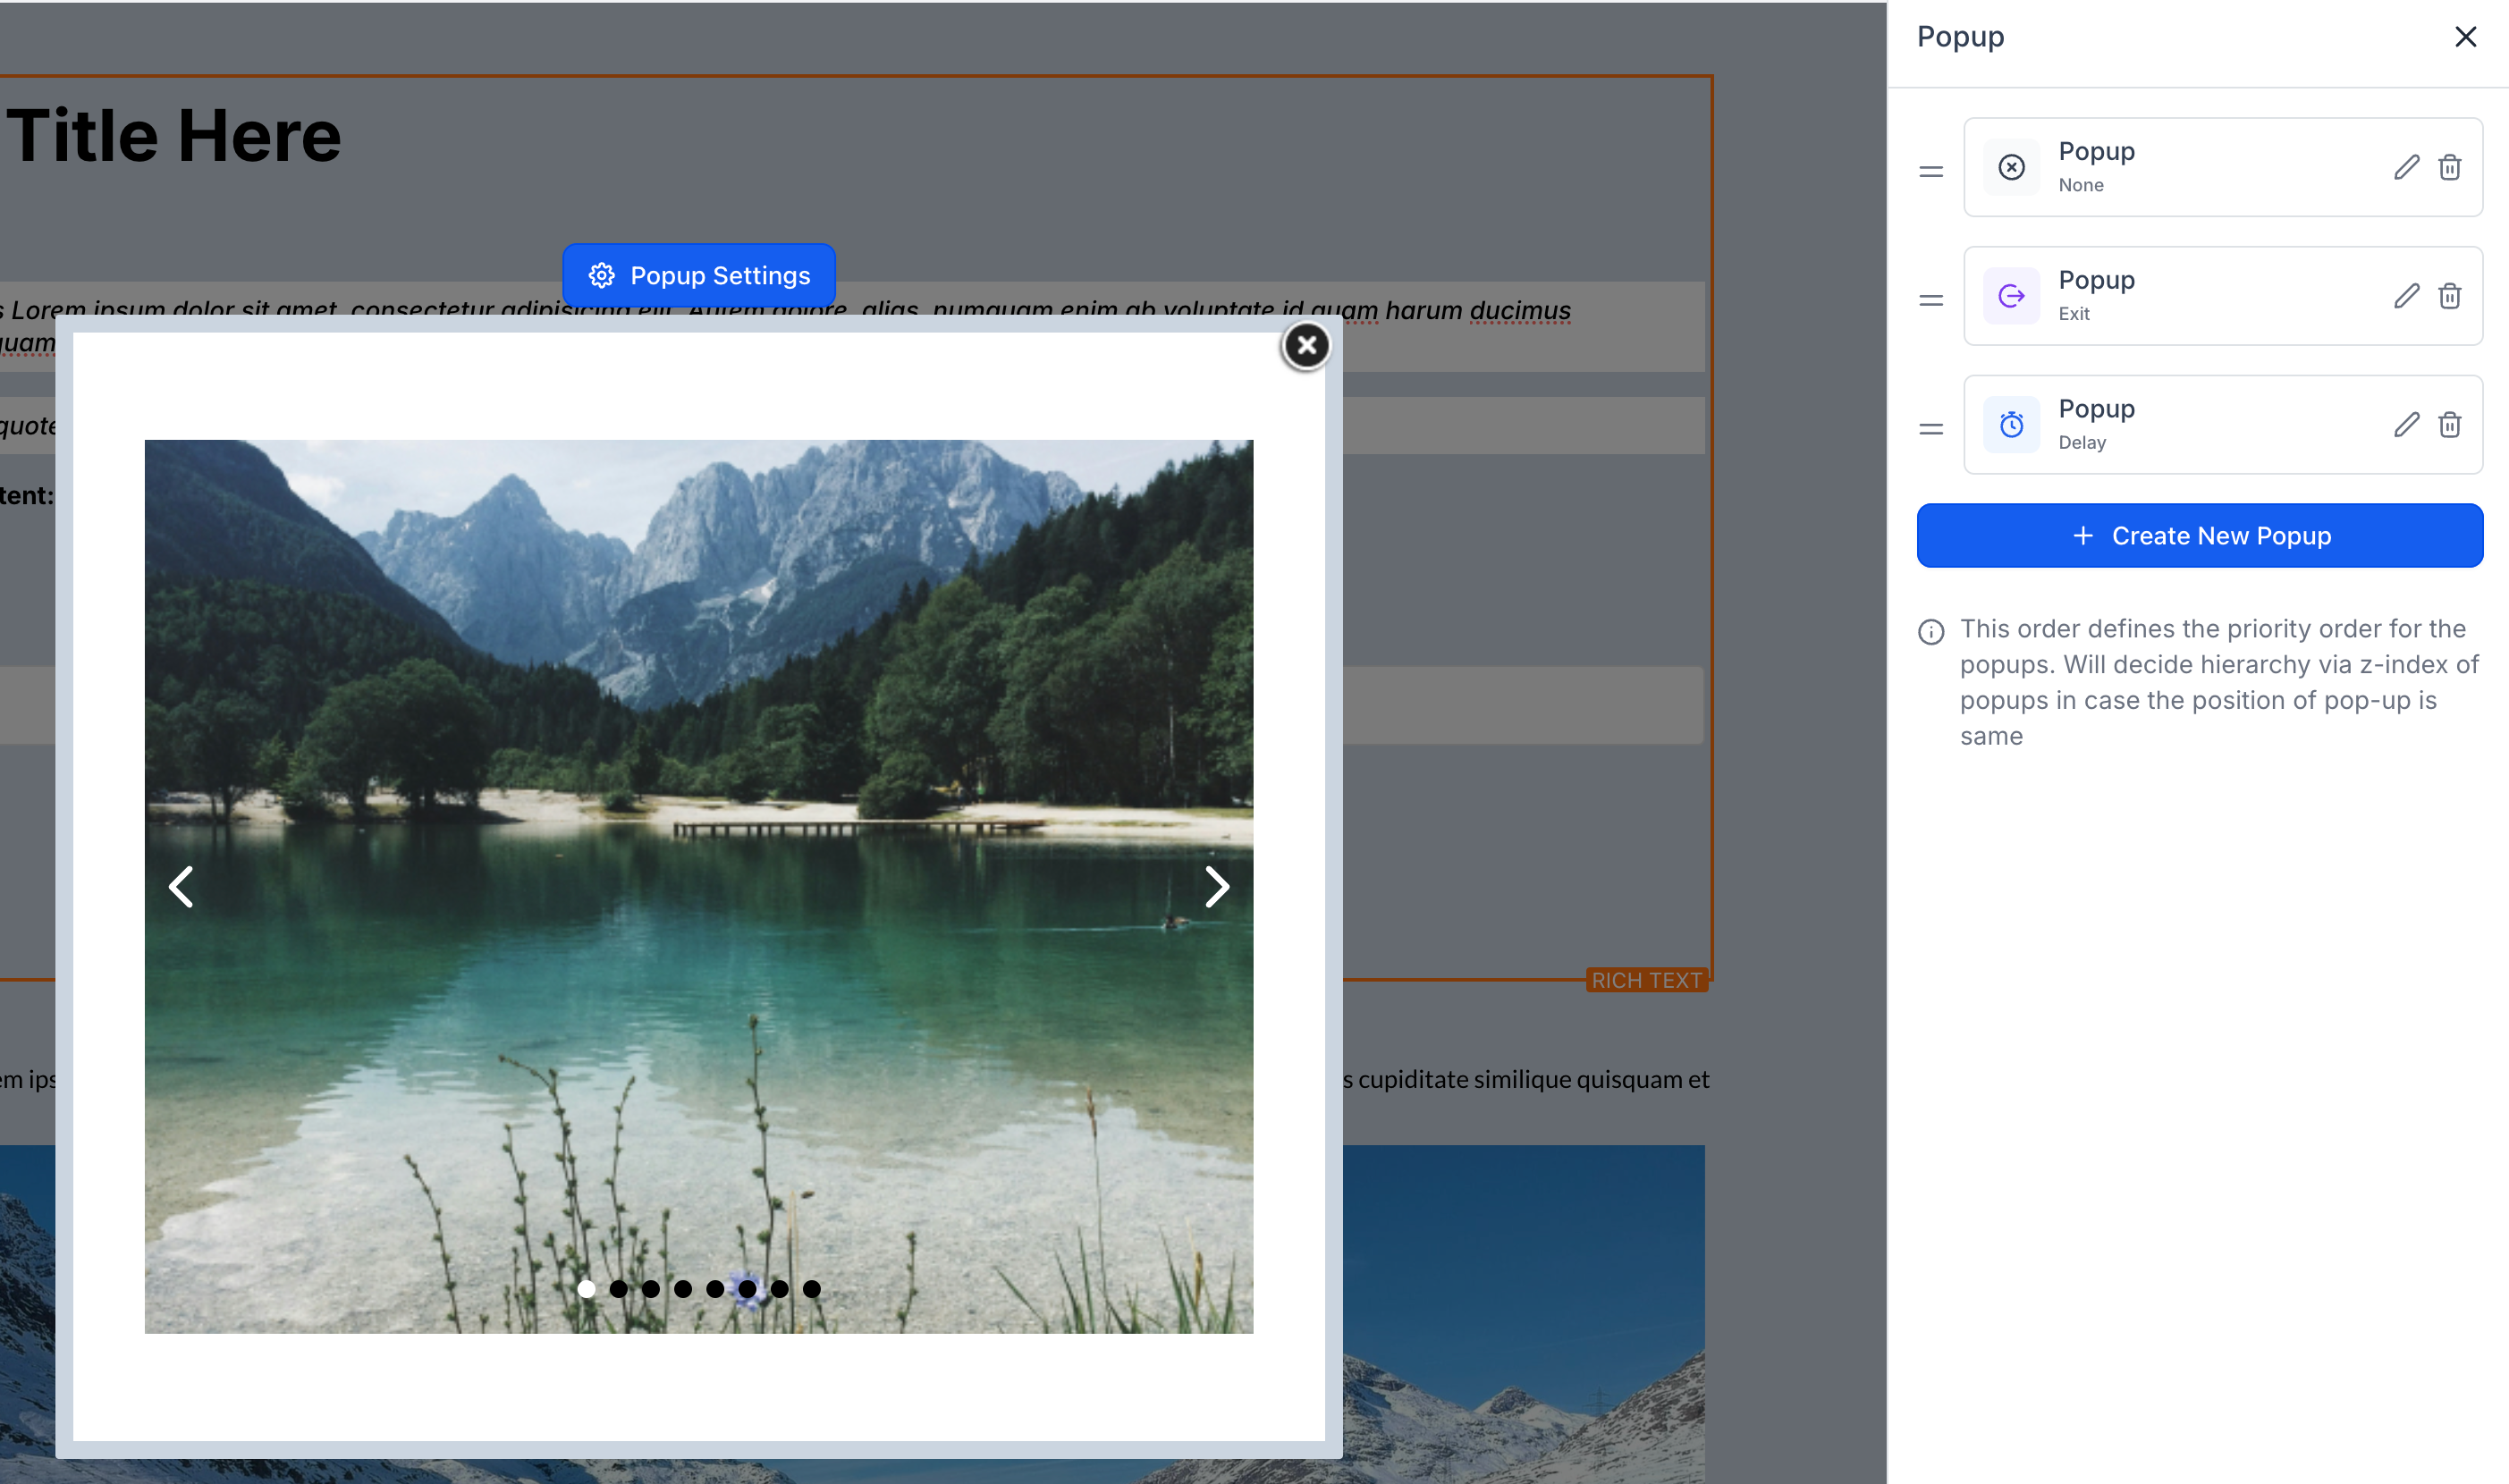
Task: Select the second carousel dot indicator
Action: pos(619,1289)
